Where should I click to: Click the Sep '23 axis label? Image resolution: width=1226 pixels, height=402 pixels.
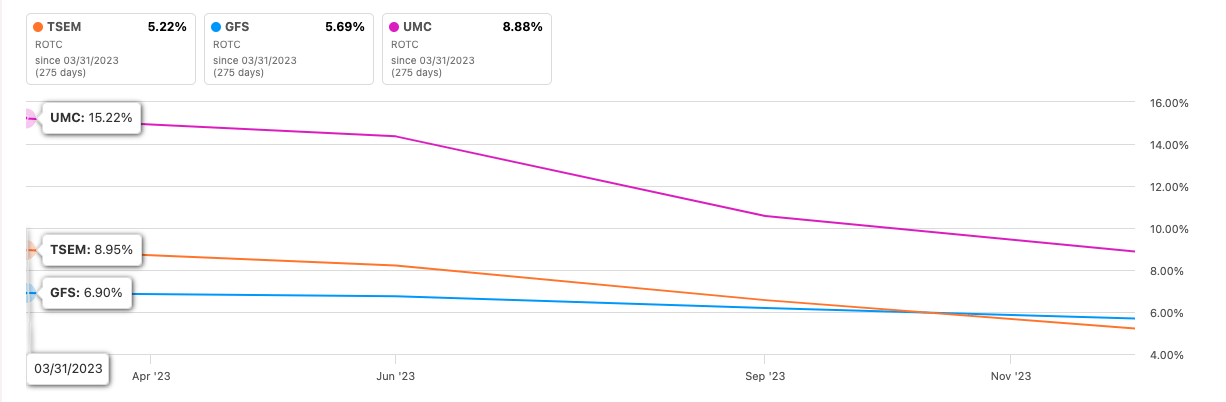[x=764, y=376]
